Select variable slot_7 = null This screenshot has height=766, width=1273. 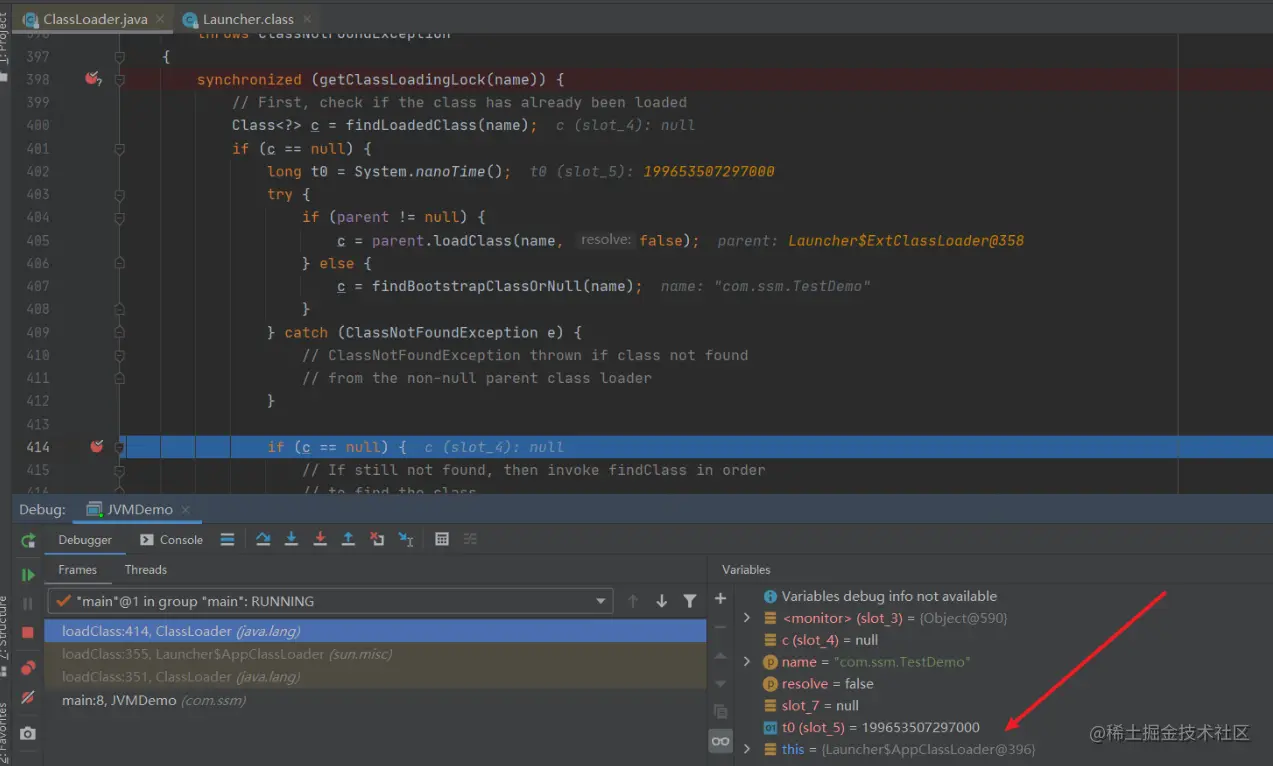click(x=811, y=706)
